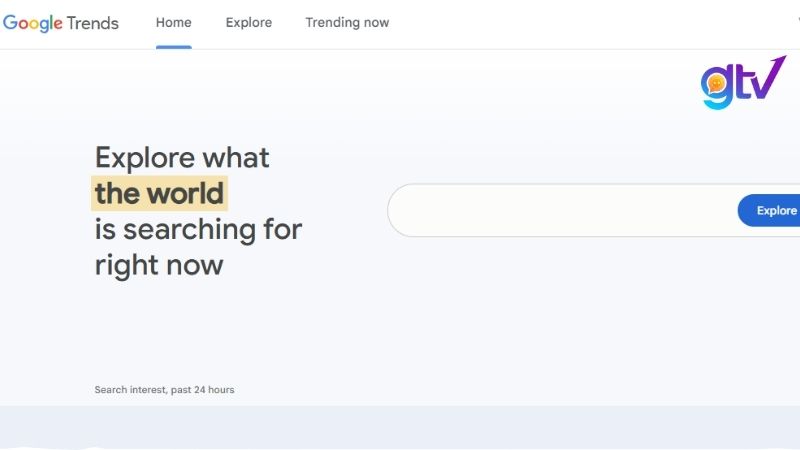Click the gtv watermark logo
Screen dimensions: 800x450
[x=742, y=83]
